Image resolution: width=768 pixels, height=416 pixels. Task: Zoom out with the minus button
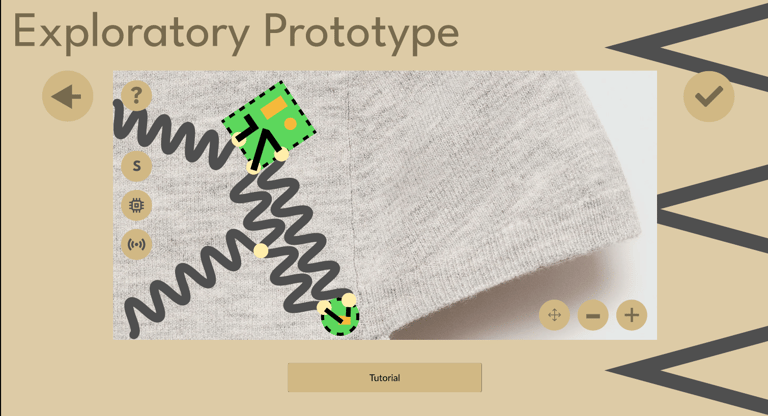click(x=593, y=315)
